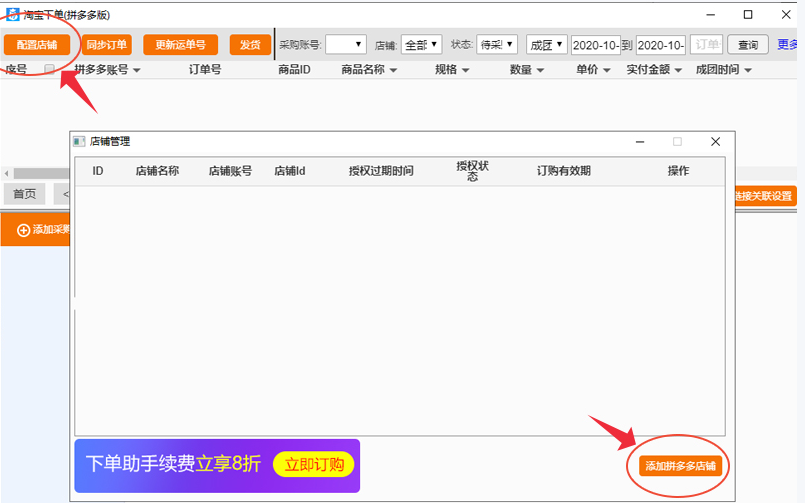This screenshot has height=503, width=805.
Task: Open the 店铺 全部 dropdown
Action: tap(421, 45)
